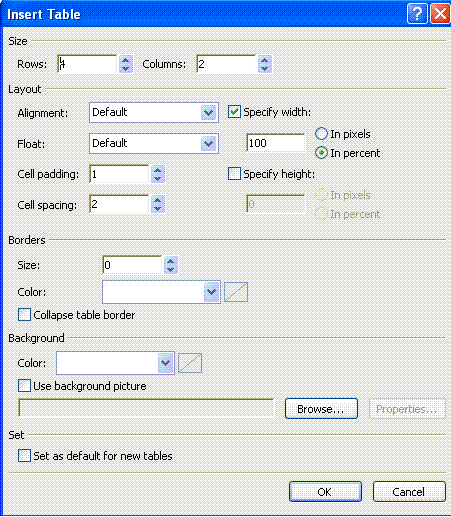Open the background color swatch picker
The height and width of the screenshot is (517, 451).
click(190, 363)
